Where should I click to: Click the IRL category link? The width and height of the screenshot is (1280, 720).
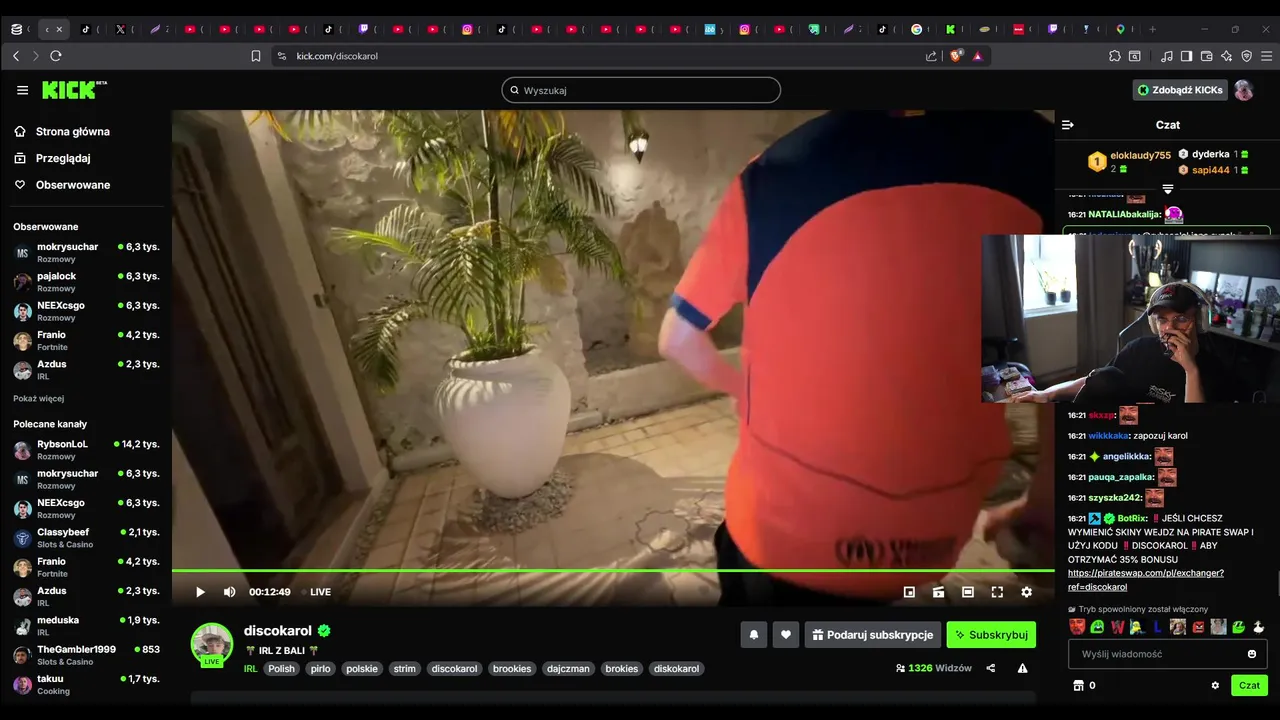pyautogui.click(x=250, y=668)
